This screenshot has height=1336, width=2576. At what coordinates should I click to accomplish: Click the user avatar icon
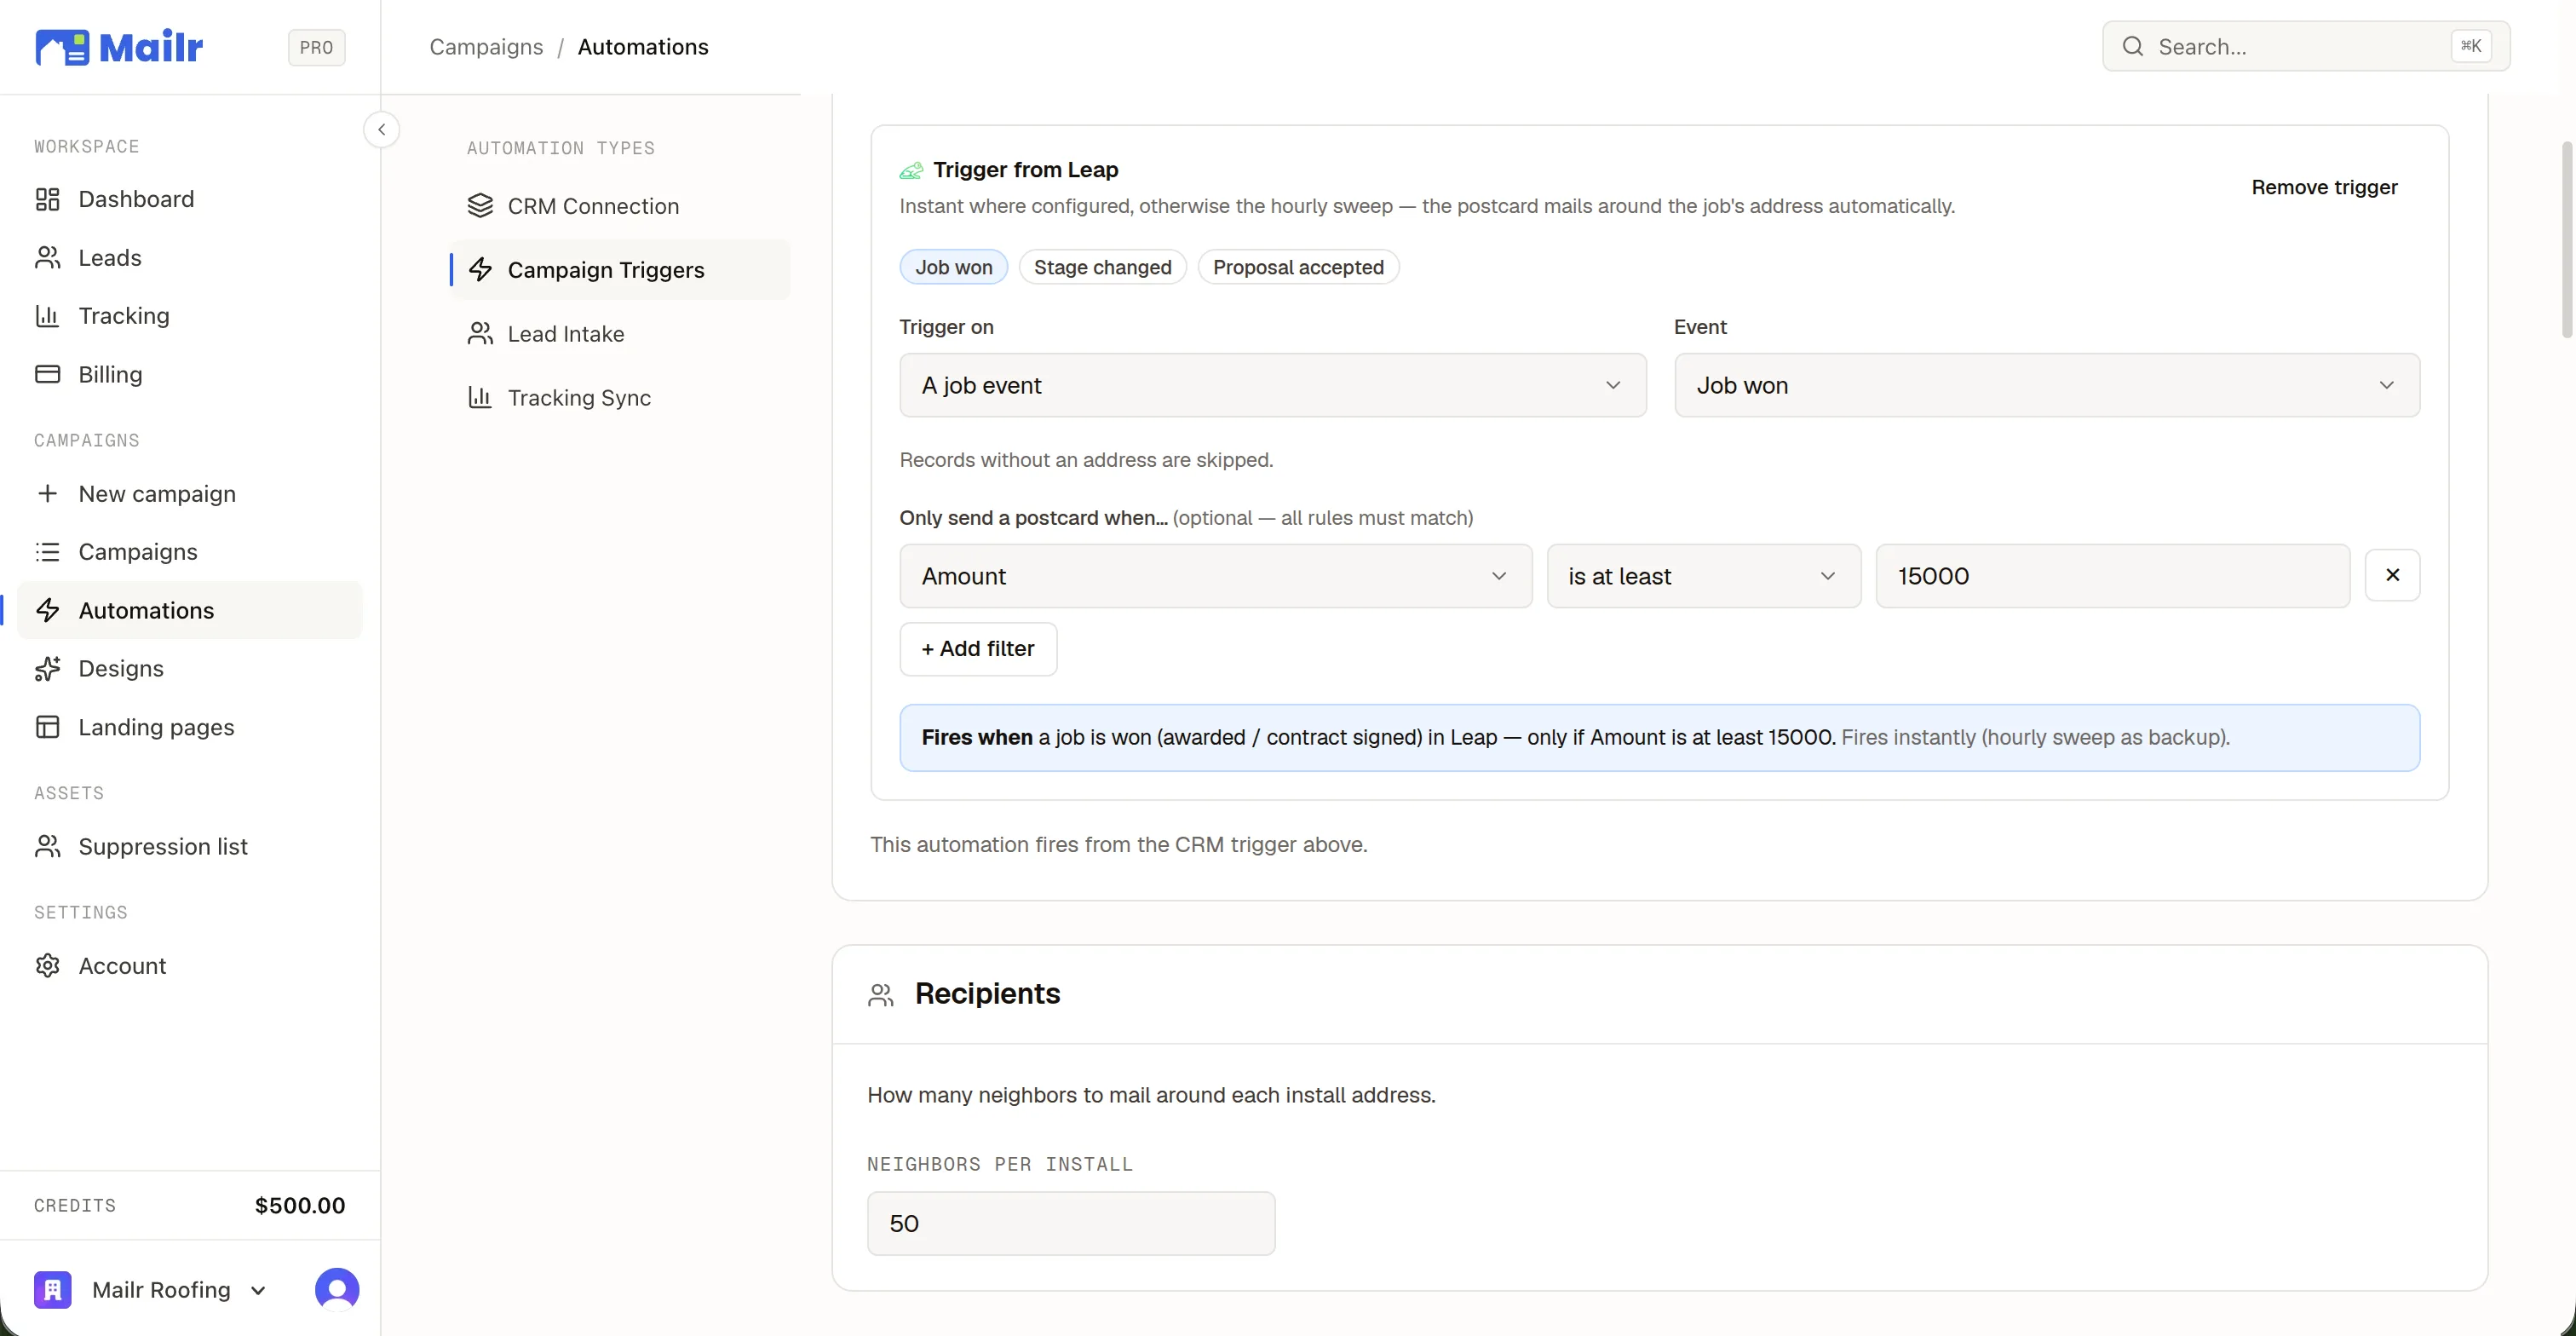tap(337, 1289)
